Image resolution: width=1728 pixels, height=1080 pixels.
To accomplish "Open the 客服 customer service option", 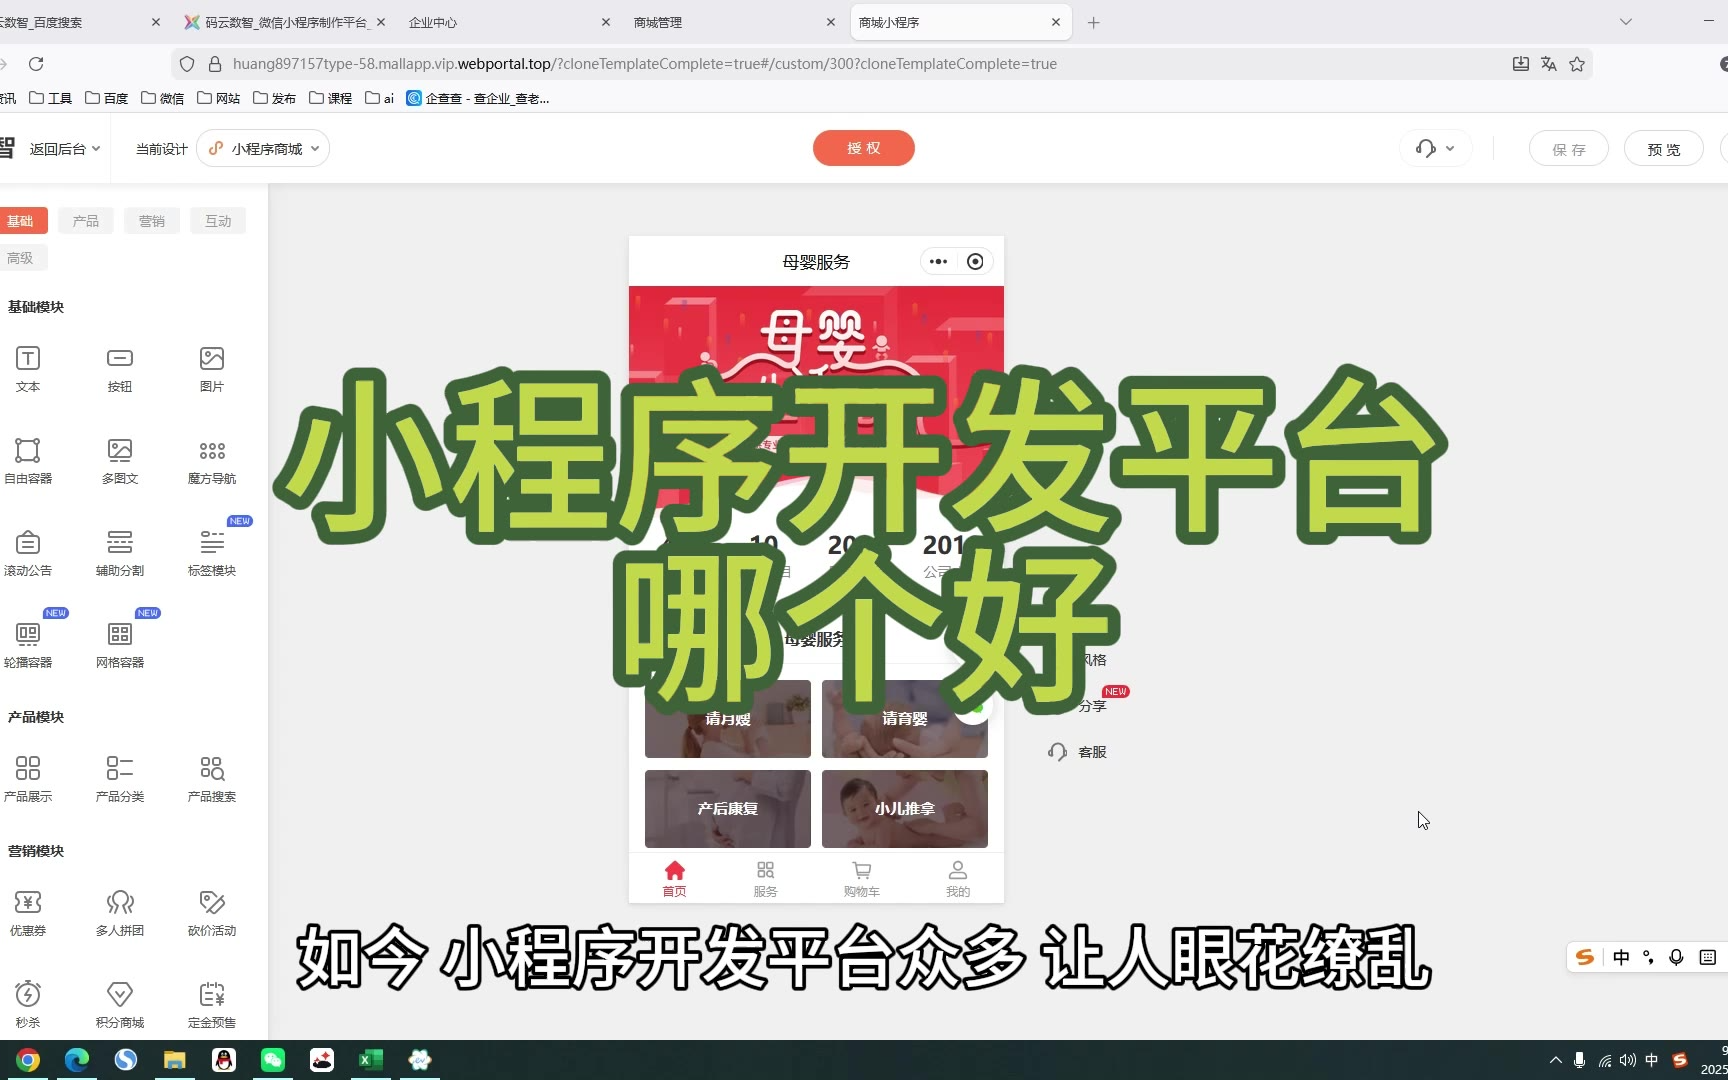I will 1077,752.
